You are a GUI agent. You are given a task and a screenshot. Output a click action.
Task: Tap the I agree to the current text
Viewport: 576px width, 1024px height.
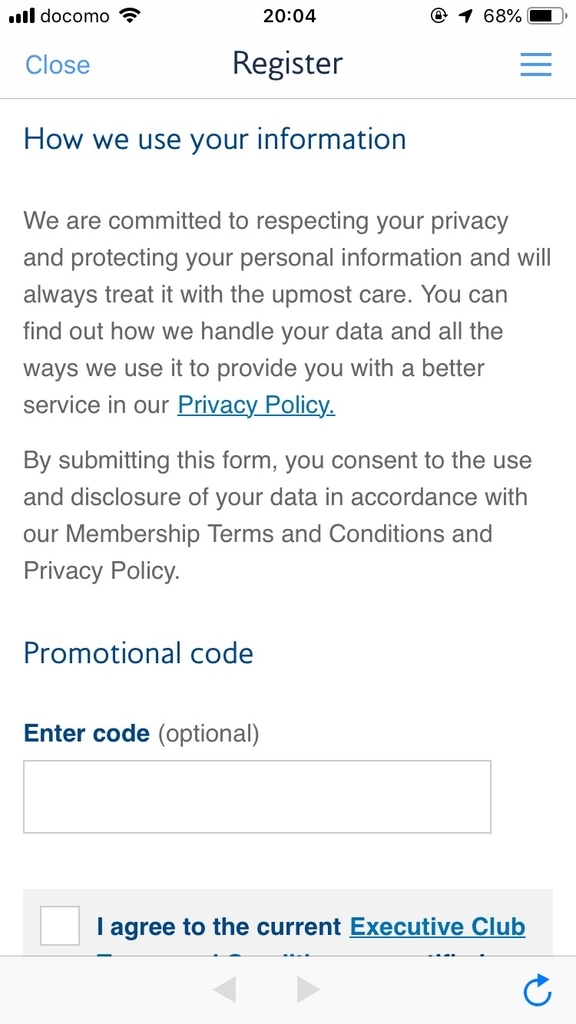[219, 927]
